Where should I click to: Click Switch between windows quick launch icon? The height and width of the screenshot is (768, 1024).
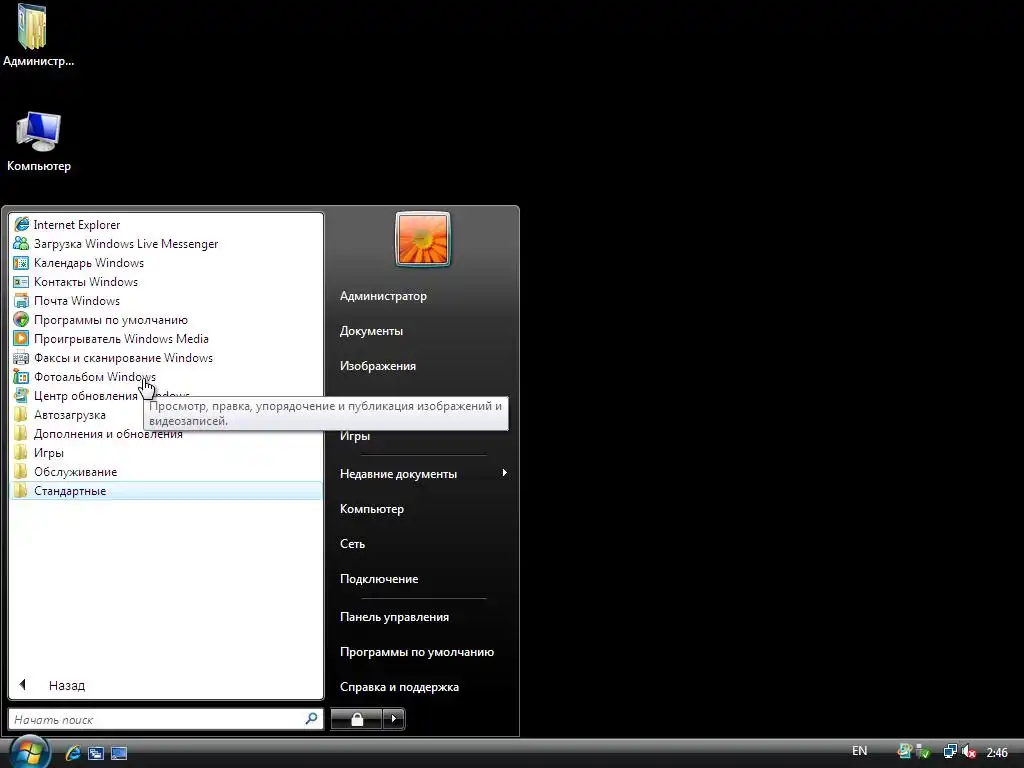click(x=96, y=753)
